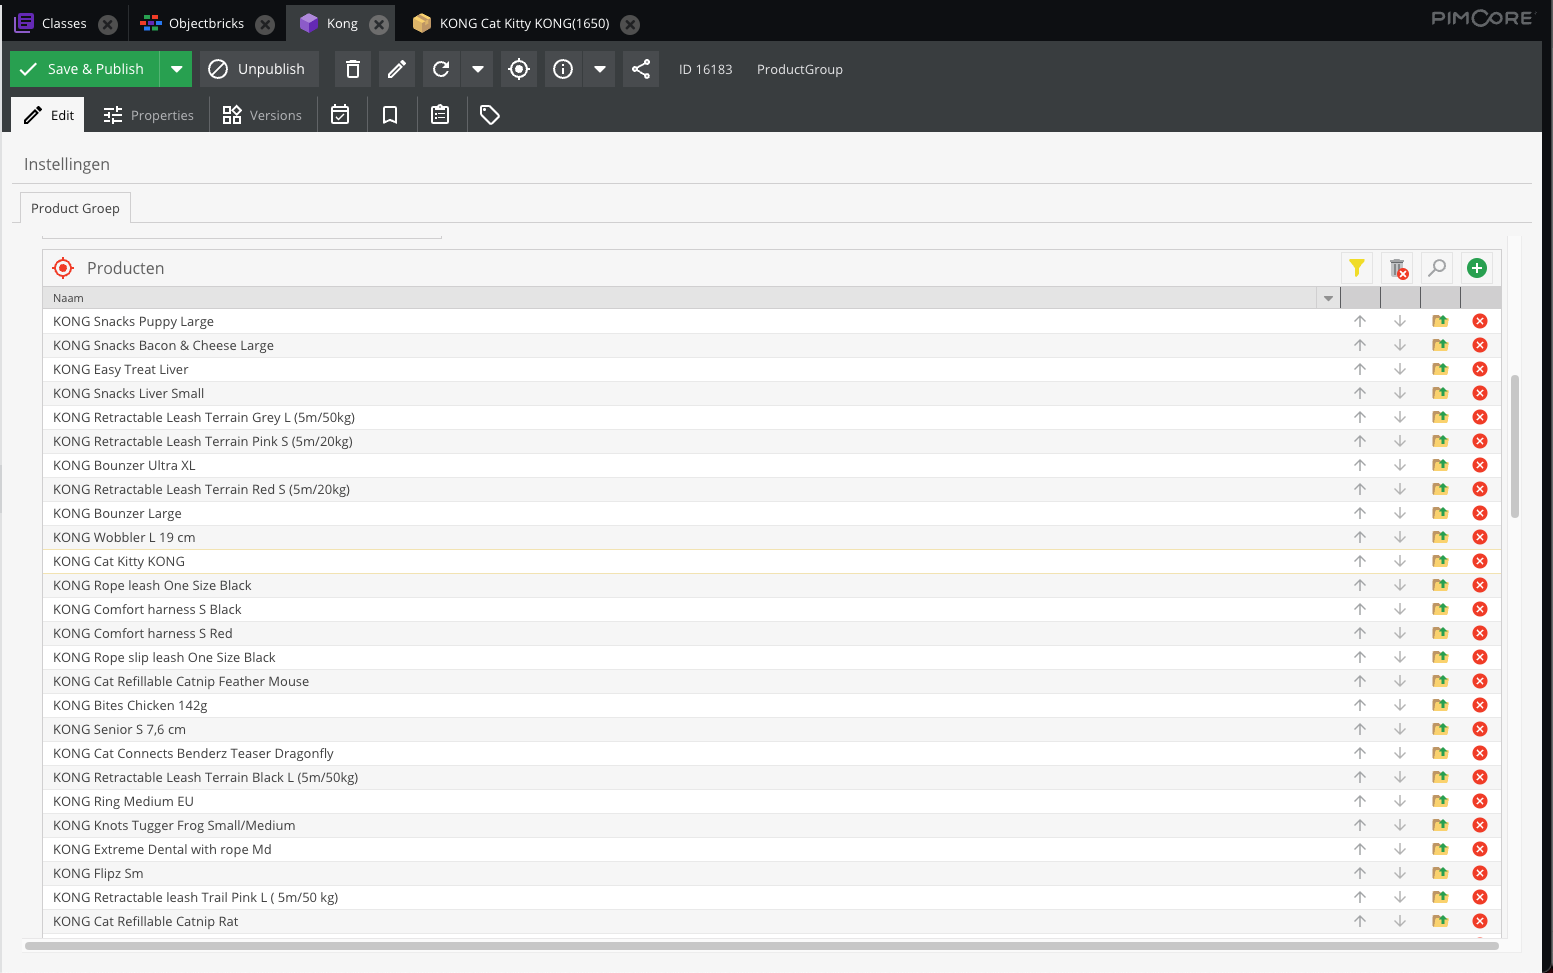Screen dimensions: 1553x973
Task: Remove KONG Easy Treat Liver from the list
Action: pyautogui.click(x=1480, y=369)
